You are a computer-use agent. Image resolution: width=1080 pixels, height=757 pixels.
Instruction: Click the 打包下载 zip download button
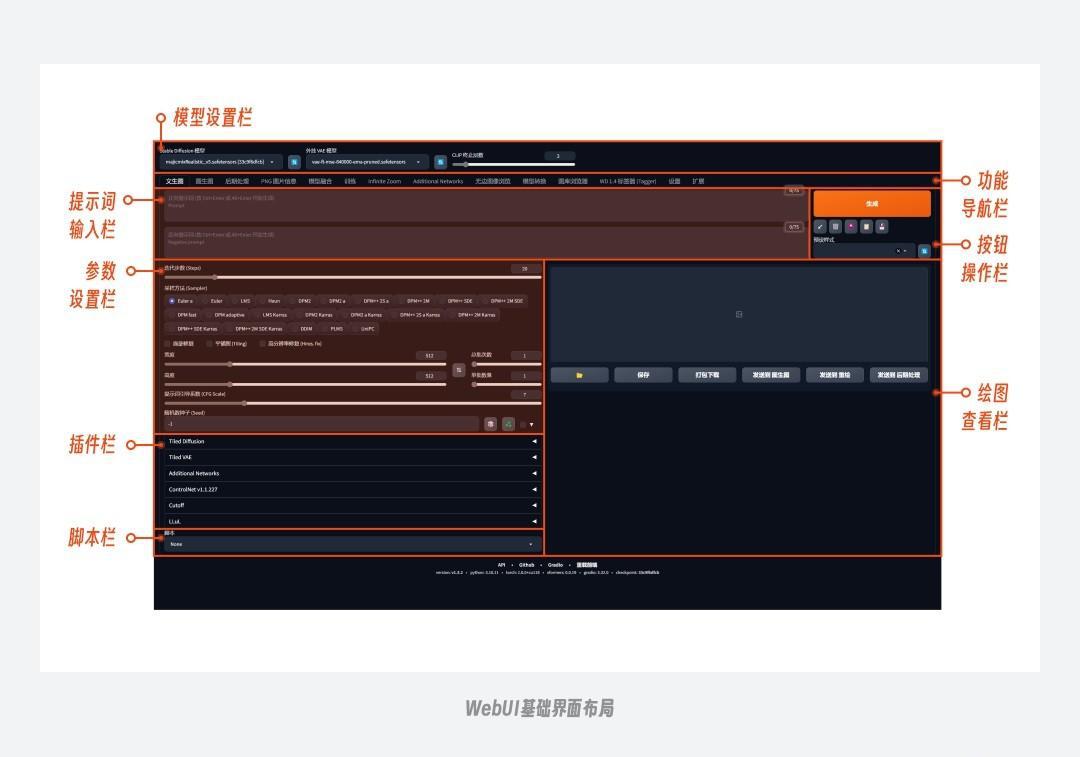[707, 375]
